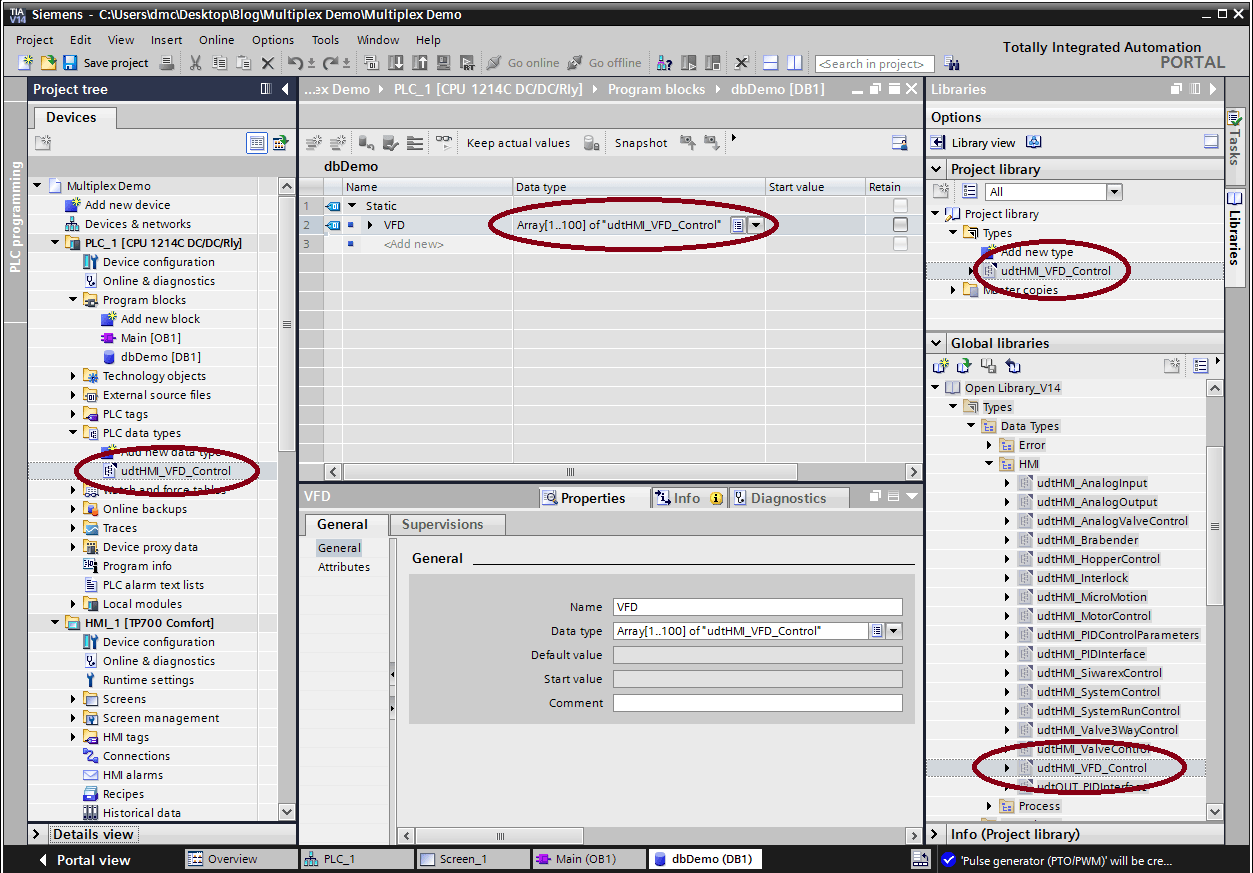Expand the Technology objects folder
This screenshot has height=873, width=1253.
pos(73,376)
